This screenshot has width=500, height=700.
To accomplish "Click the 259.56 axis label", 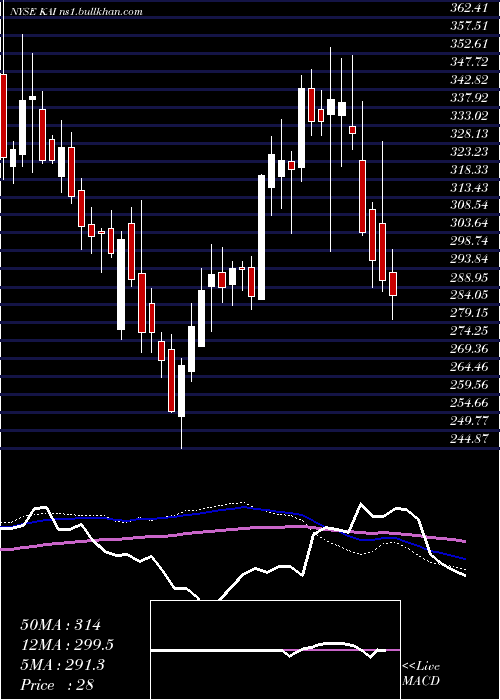I will [468, 385].
